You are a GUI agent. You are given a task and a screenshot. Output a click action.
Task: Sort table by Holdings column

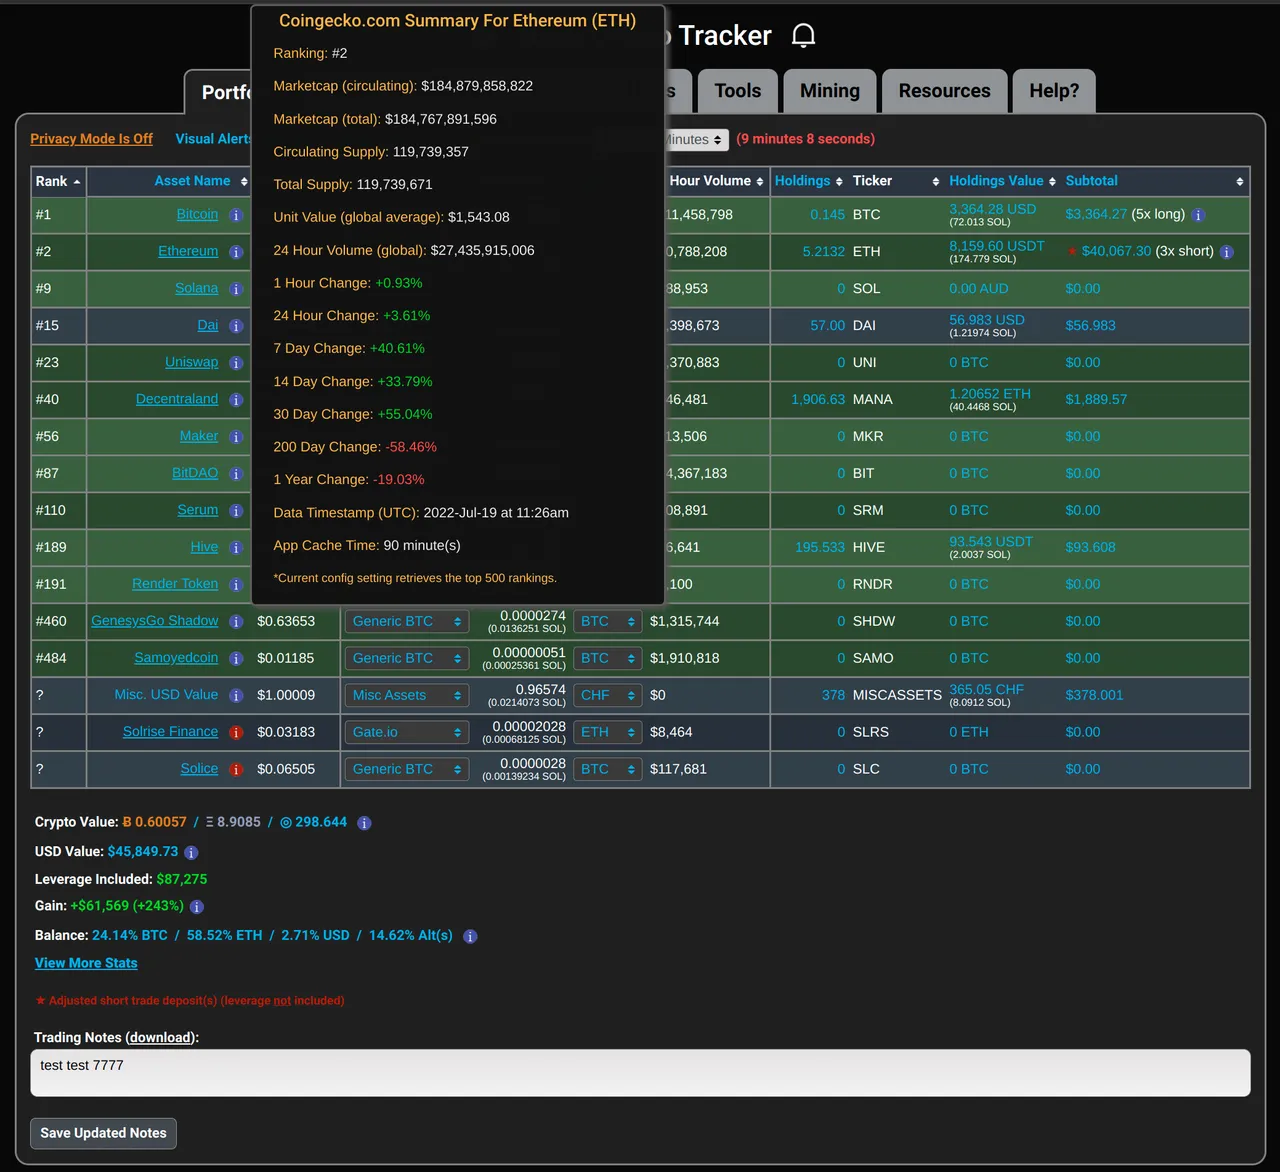pyautogui.click(x=809, y=181)
